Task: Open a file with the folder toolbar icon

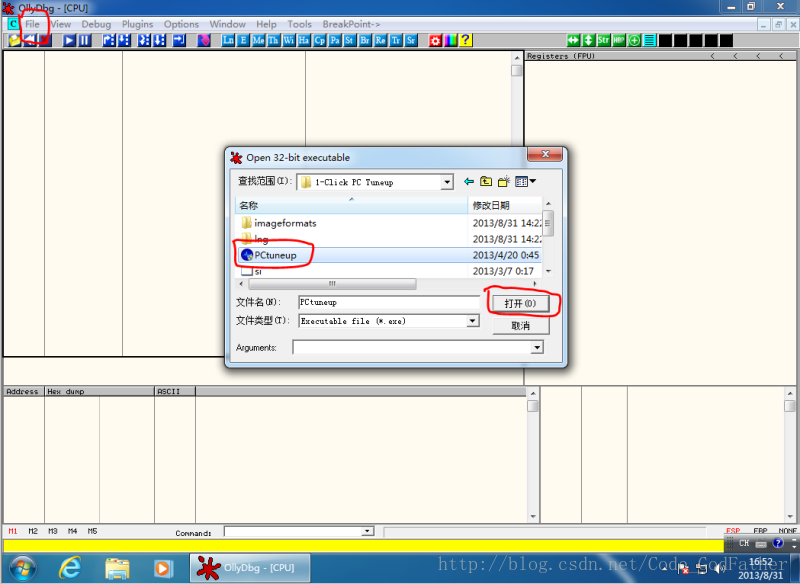Action: 14,40
